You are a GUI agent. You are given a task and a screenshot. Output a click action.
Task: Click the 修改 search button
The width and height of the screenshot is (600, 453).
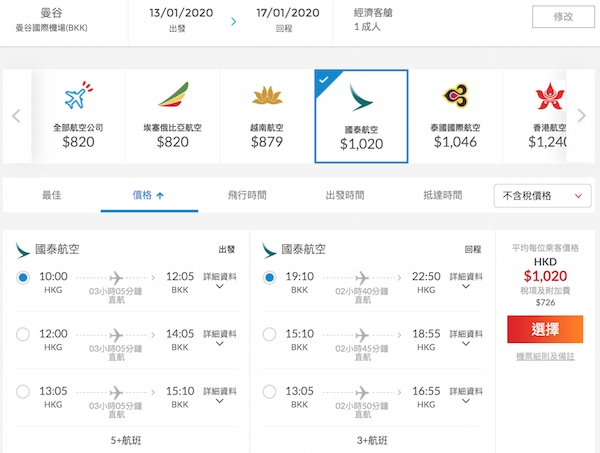(x=556, y=16)
